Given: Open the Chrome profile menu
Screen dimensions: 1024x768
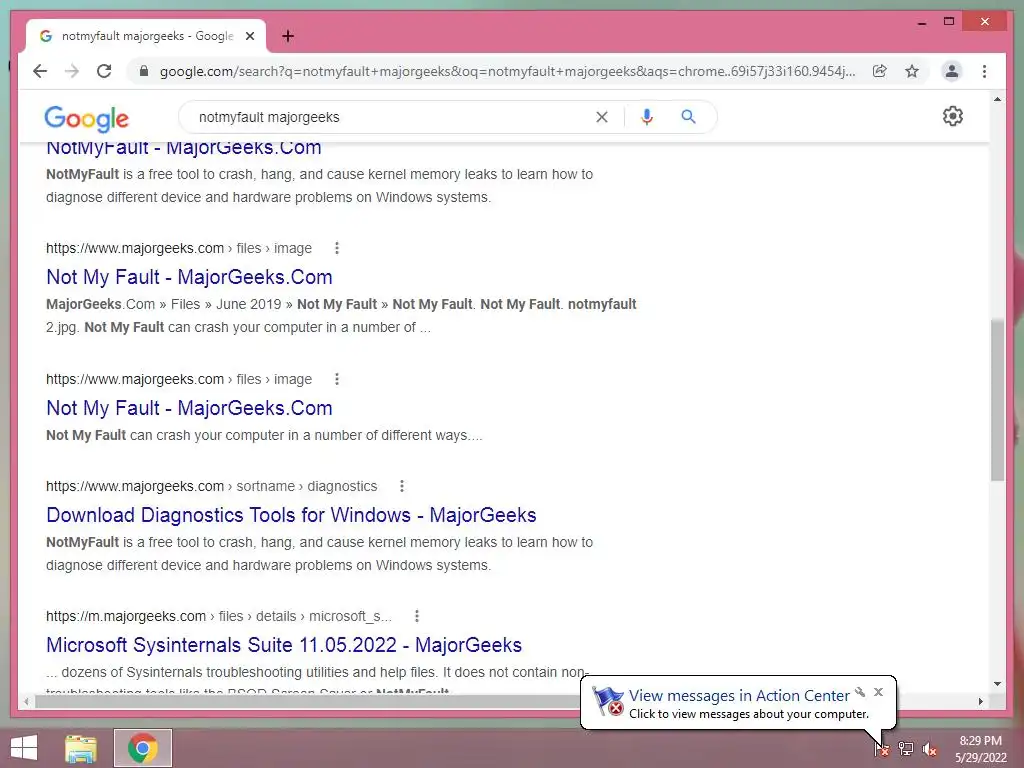Looking at the screenshot, I should [x=952, y=71].
